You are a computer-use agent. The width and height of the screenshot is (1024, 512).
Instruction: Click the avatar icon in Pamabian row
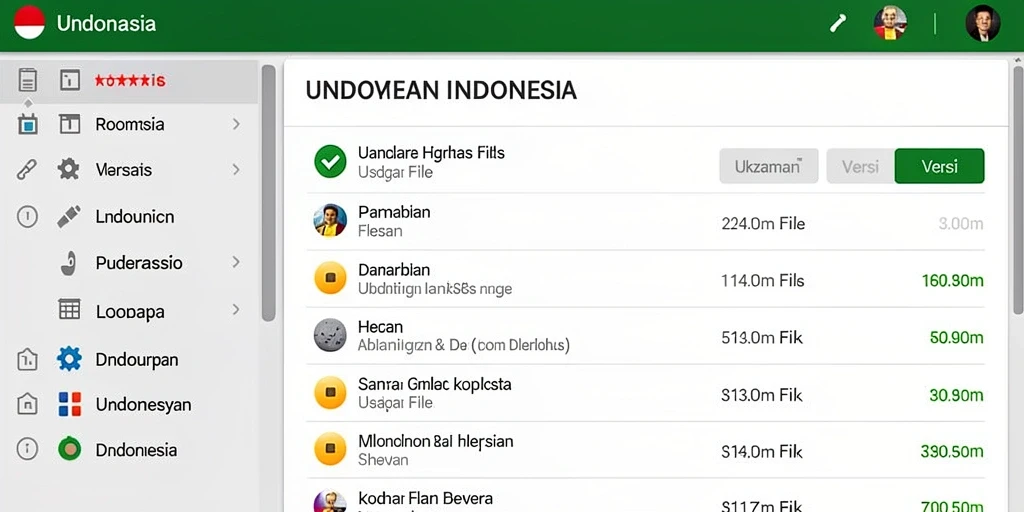click(330, 220)
